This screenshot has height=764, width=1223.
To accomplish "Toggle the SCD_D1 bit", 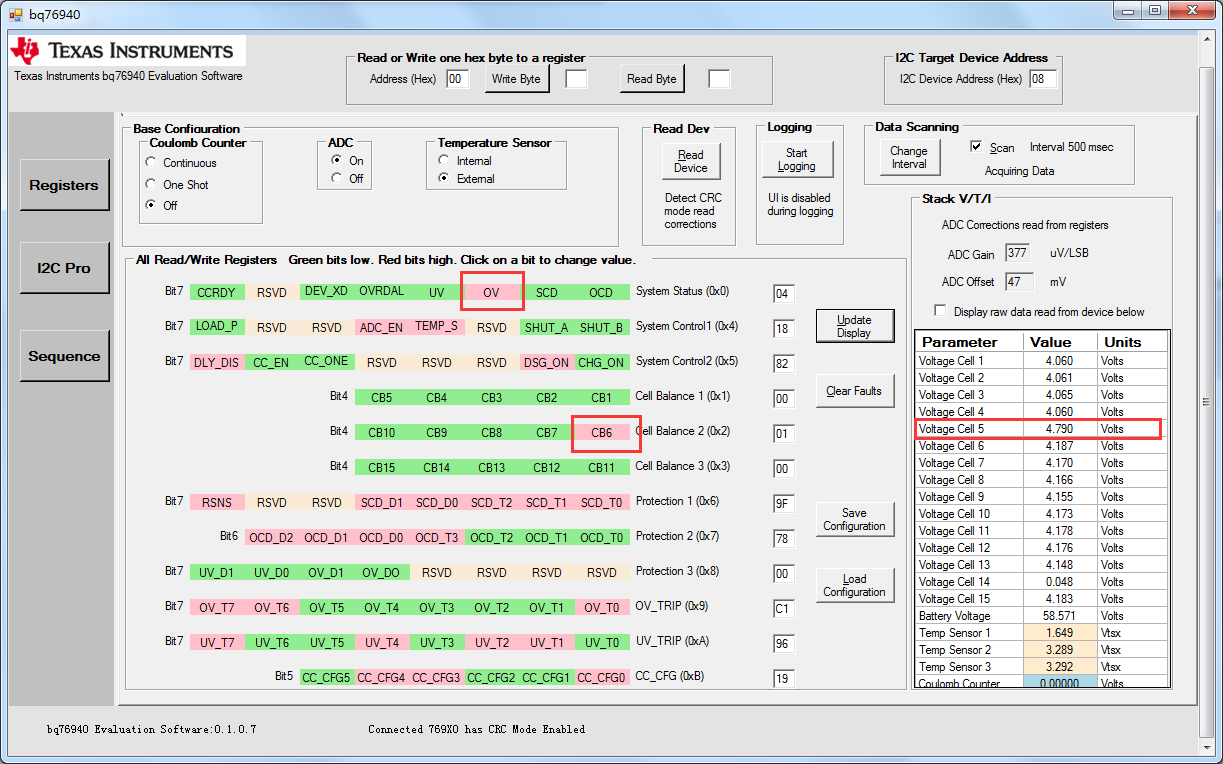I will point(382,502).
